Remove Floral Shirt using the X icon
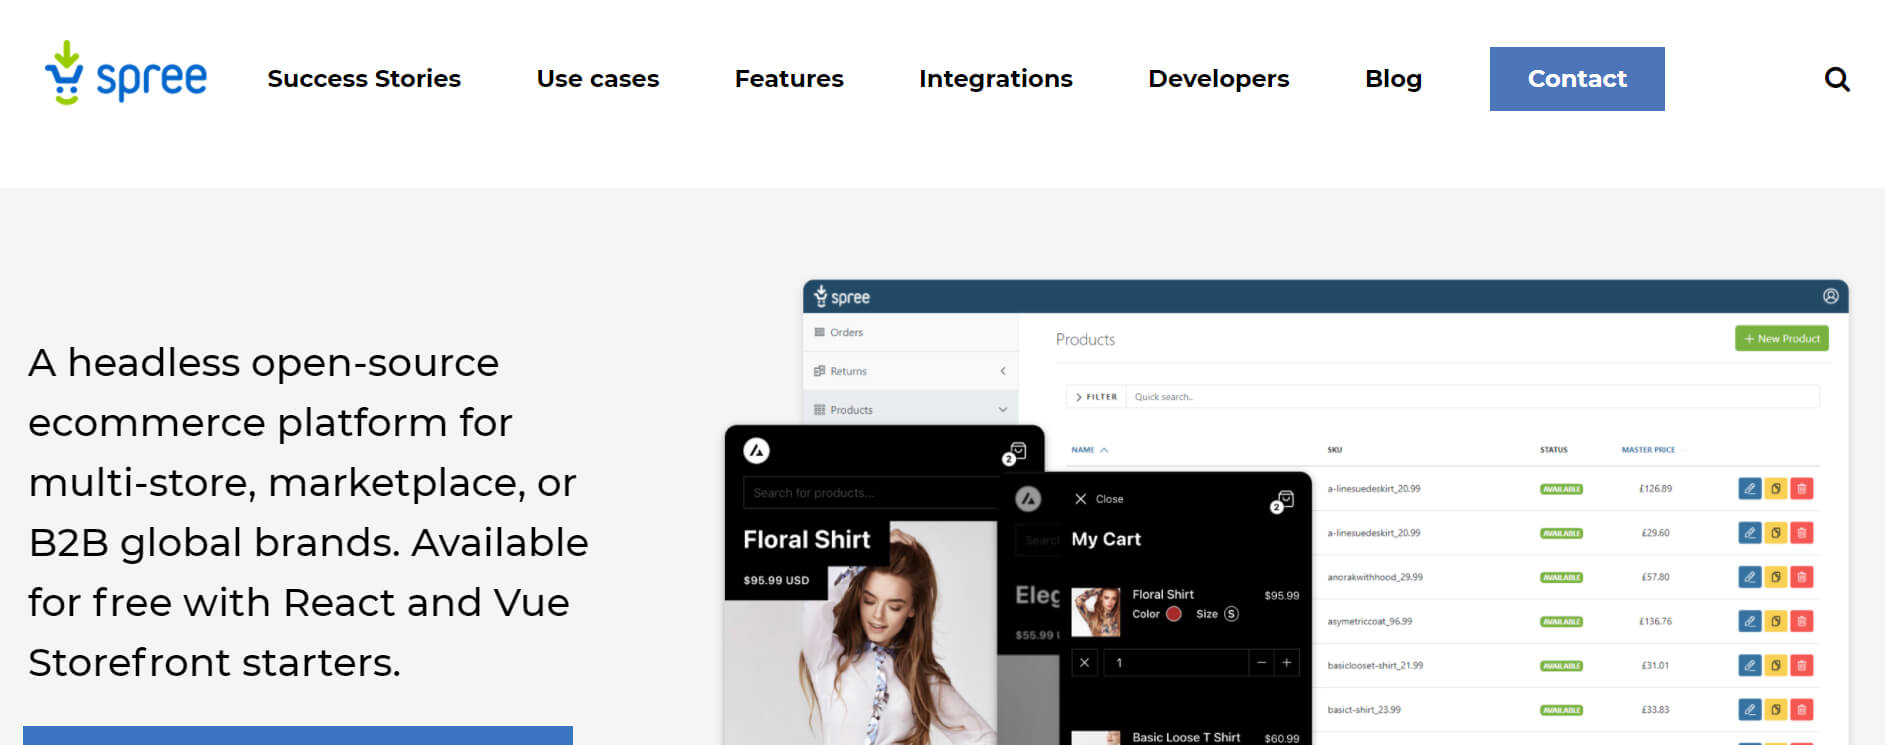1885x745 pixels. pyautogui.click(x=1084, y=662)
